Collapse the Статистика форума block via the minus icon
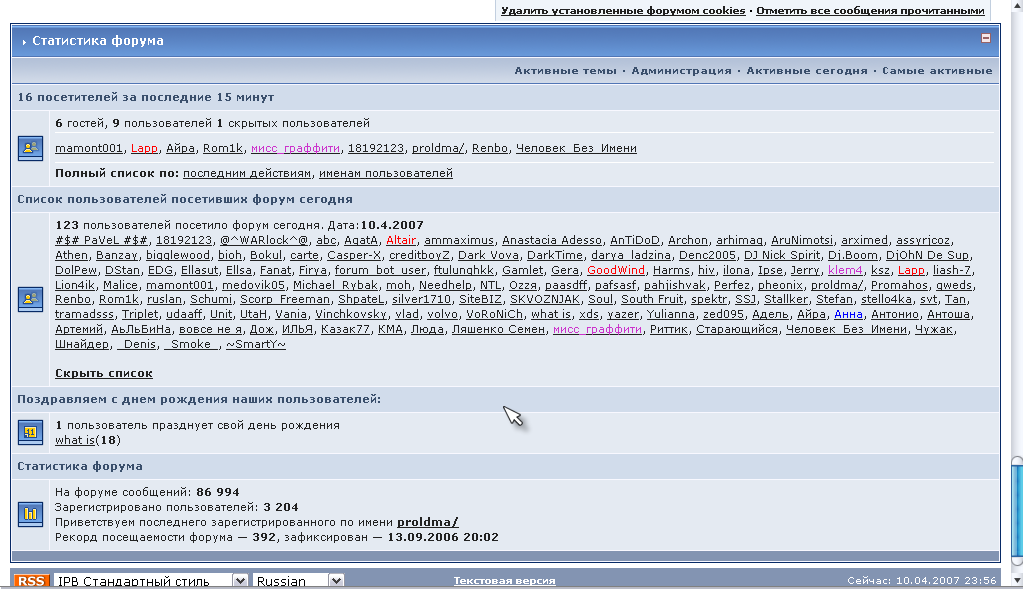The image size is (1023, 589). tap(986, 39)
